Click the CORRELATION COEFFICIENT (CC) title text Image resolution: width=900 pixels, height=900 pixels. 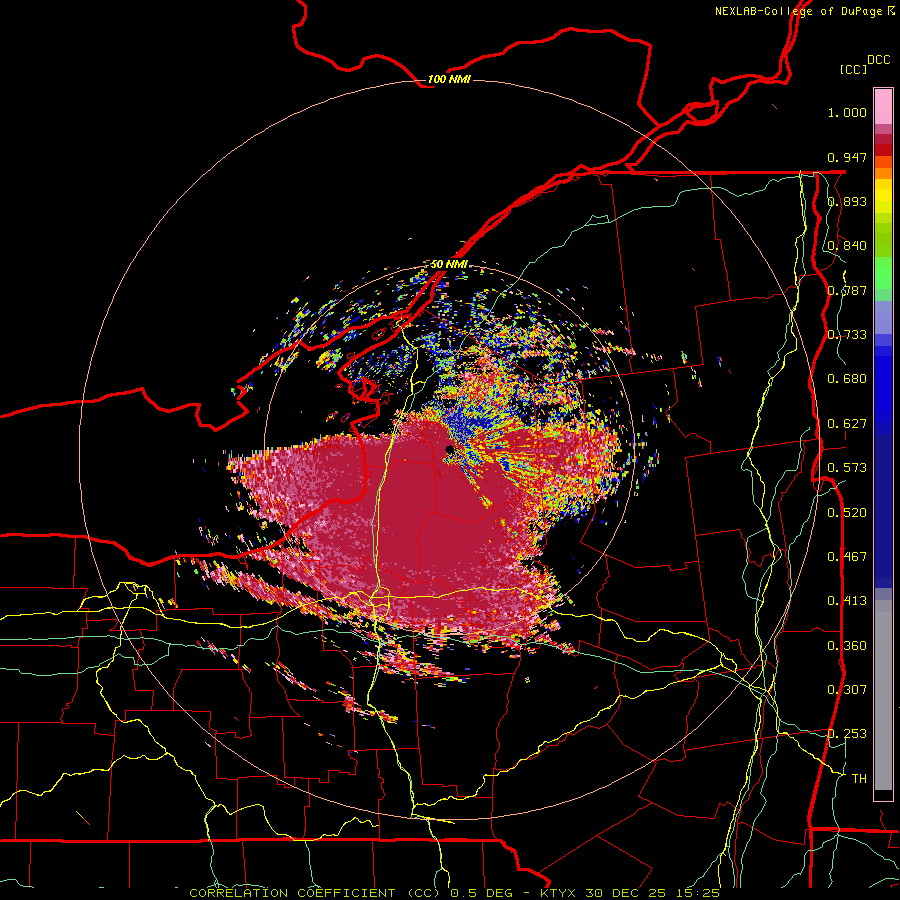pyautogui.click(x=315, y=893)
